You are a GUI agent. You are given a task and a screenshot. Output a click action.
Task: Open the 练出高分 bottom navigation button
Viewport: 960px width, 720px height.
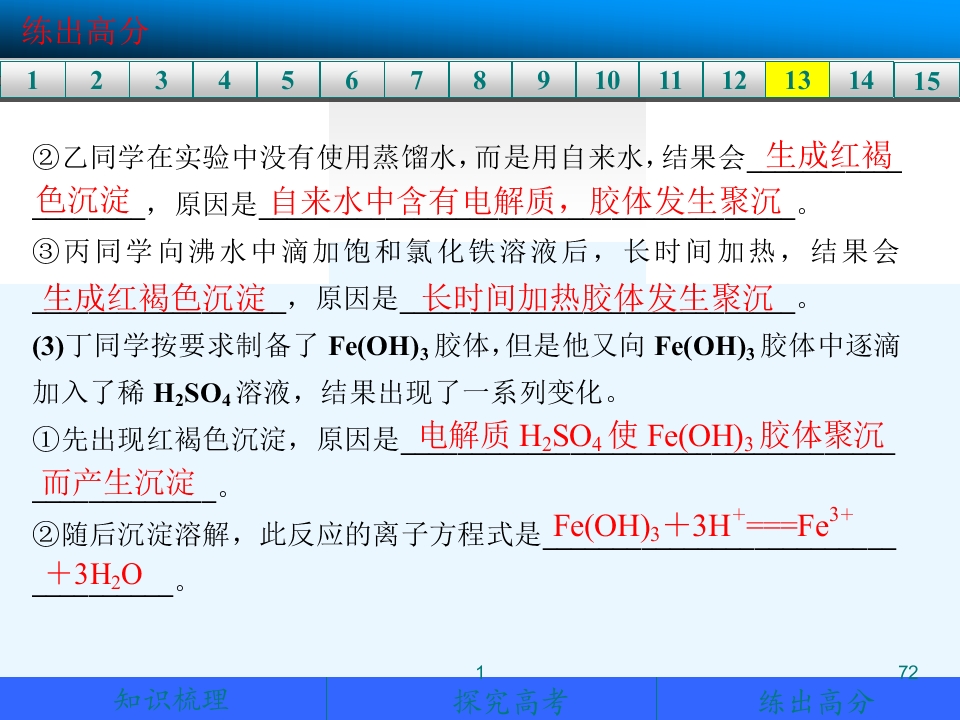(808, 699)
